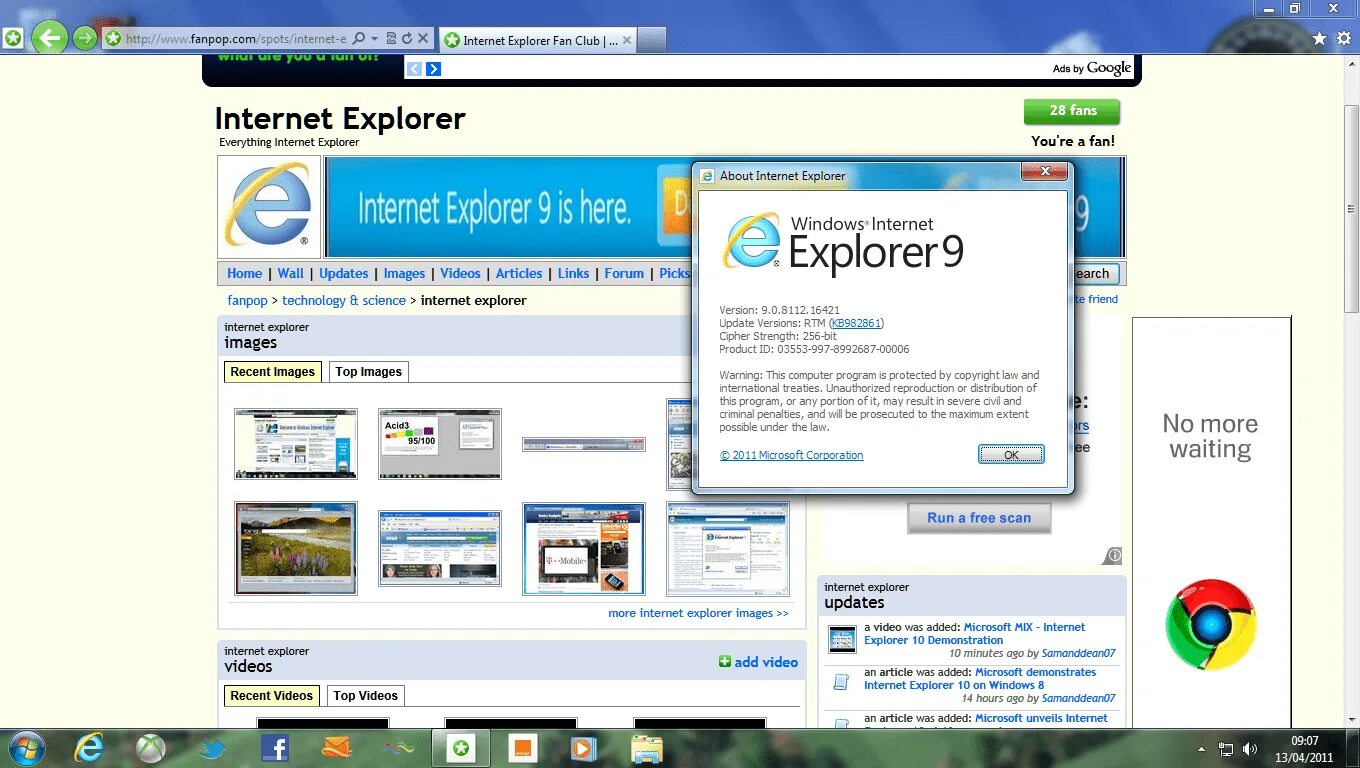Click the green 28 fans button
1360x768 pixels.
[x=1072, y=111]
